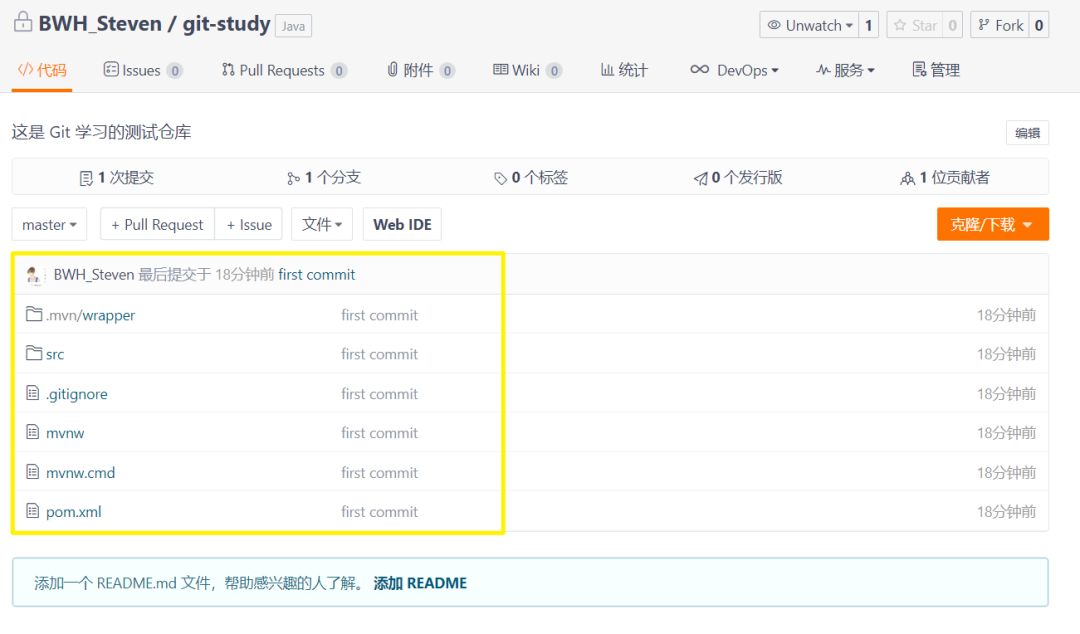The width and height of the screenshot is (1080, 634).
Task: Click the folder icon next to src
Action: click(x=33, y=354)
